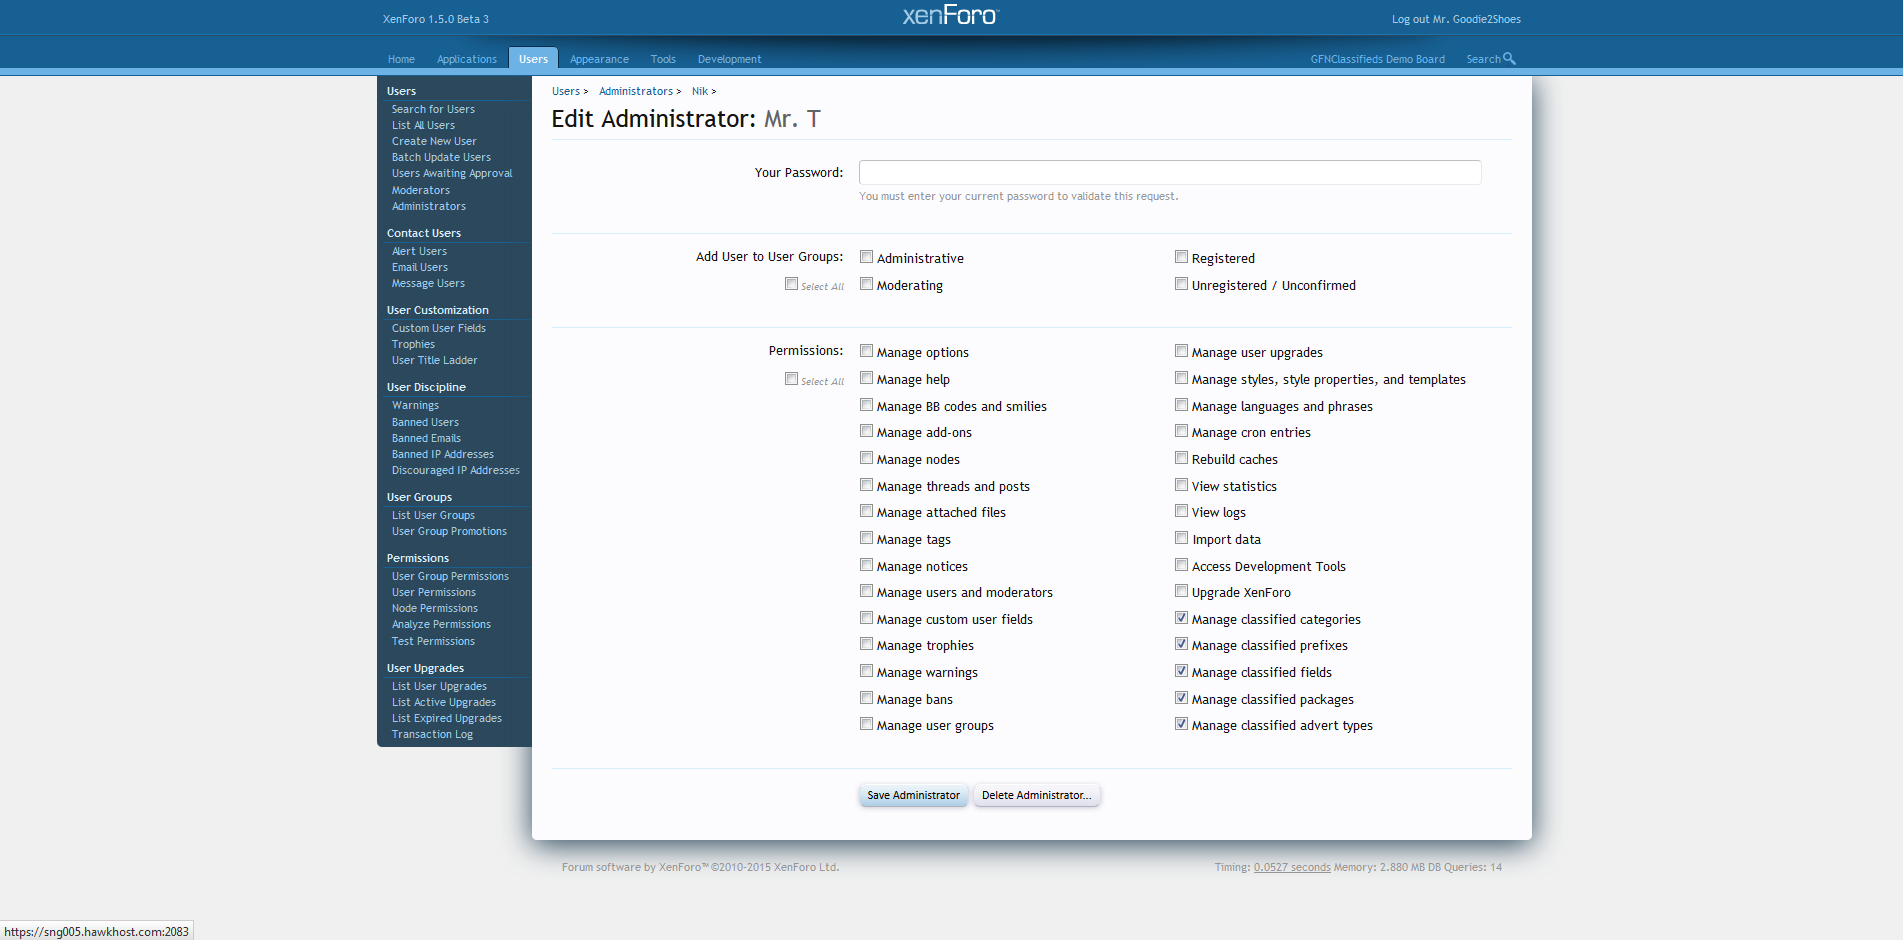Image resolution: width=1903 pixels, height=940 pixels.
Task: Uncheck Manage classified categories
Action: [x=1182, y=618]
